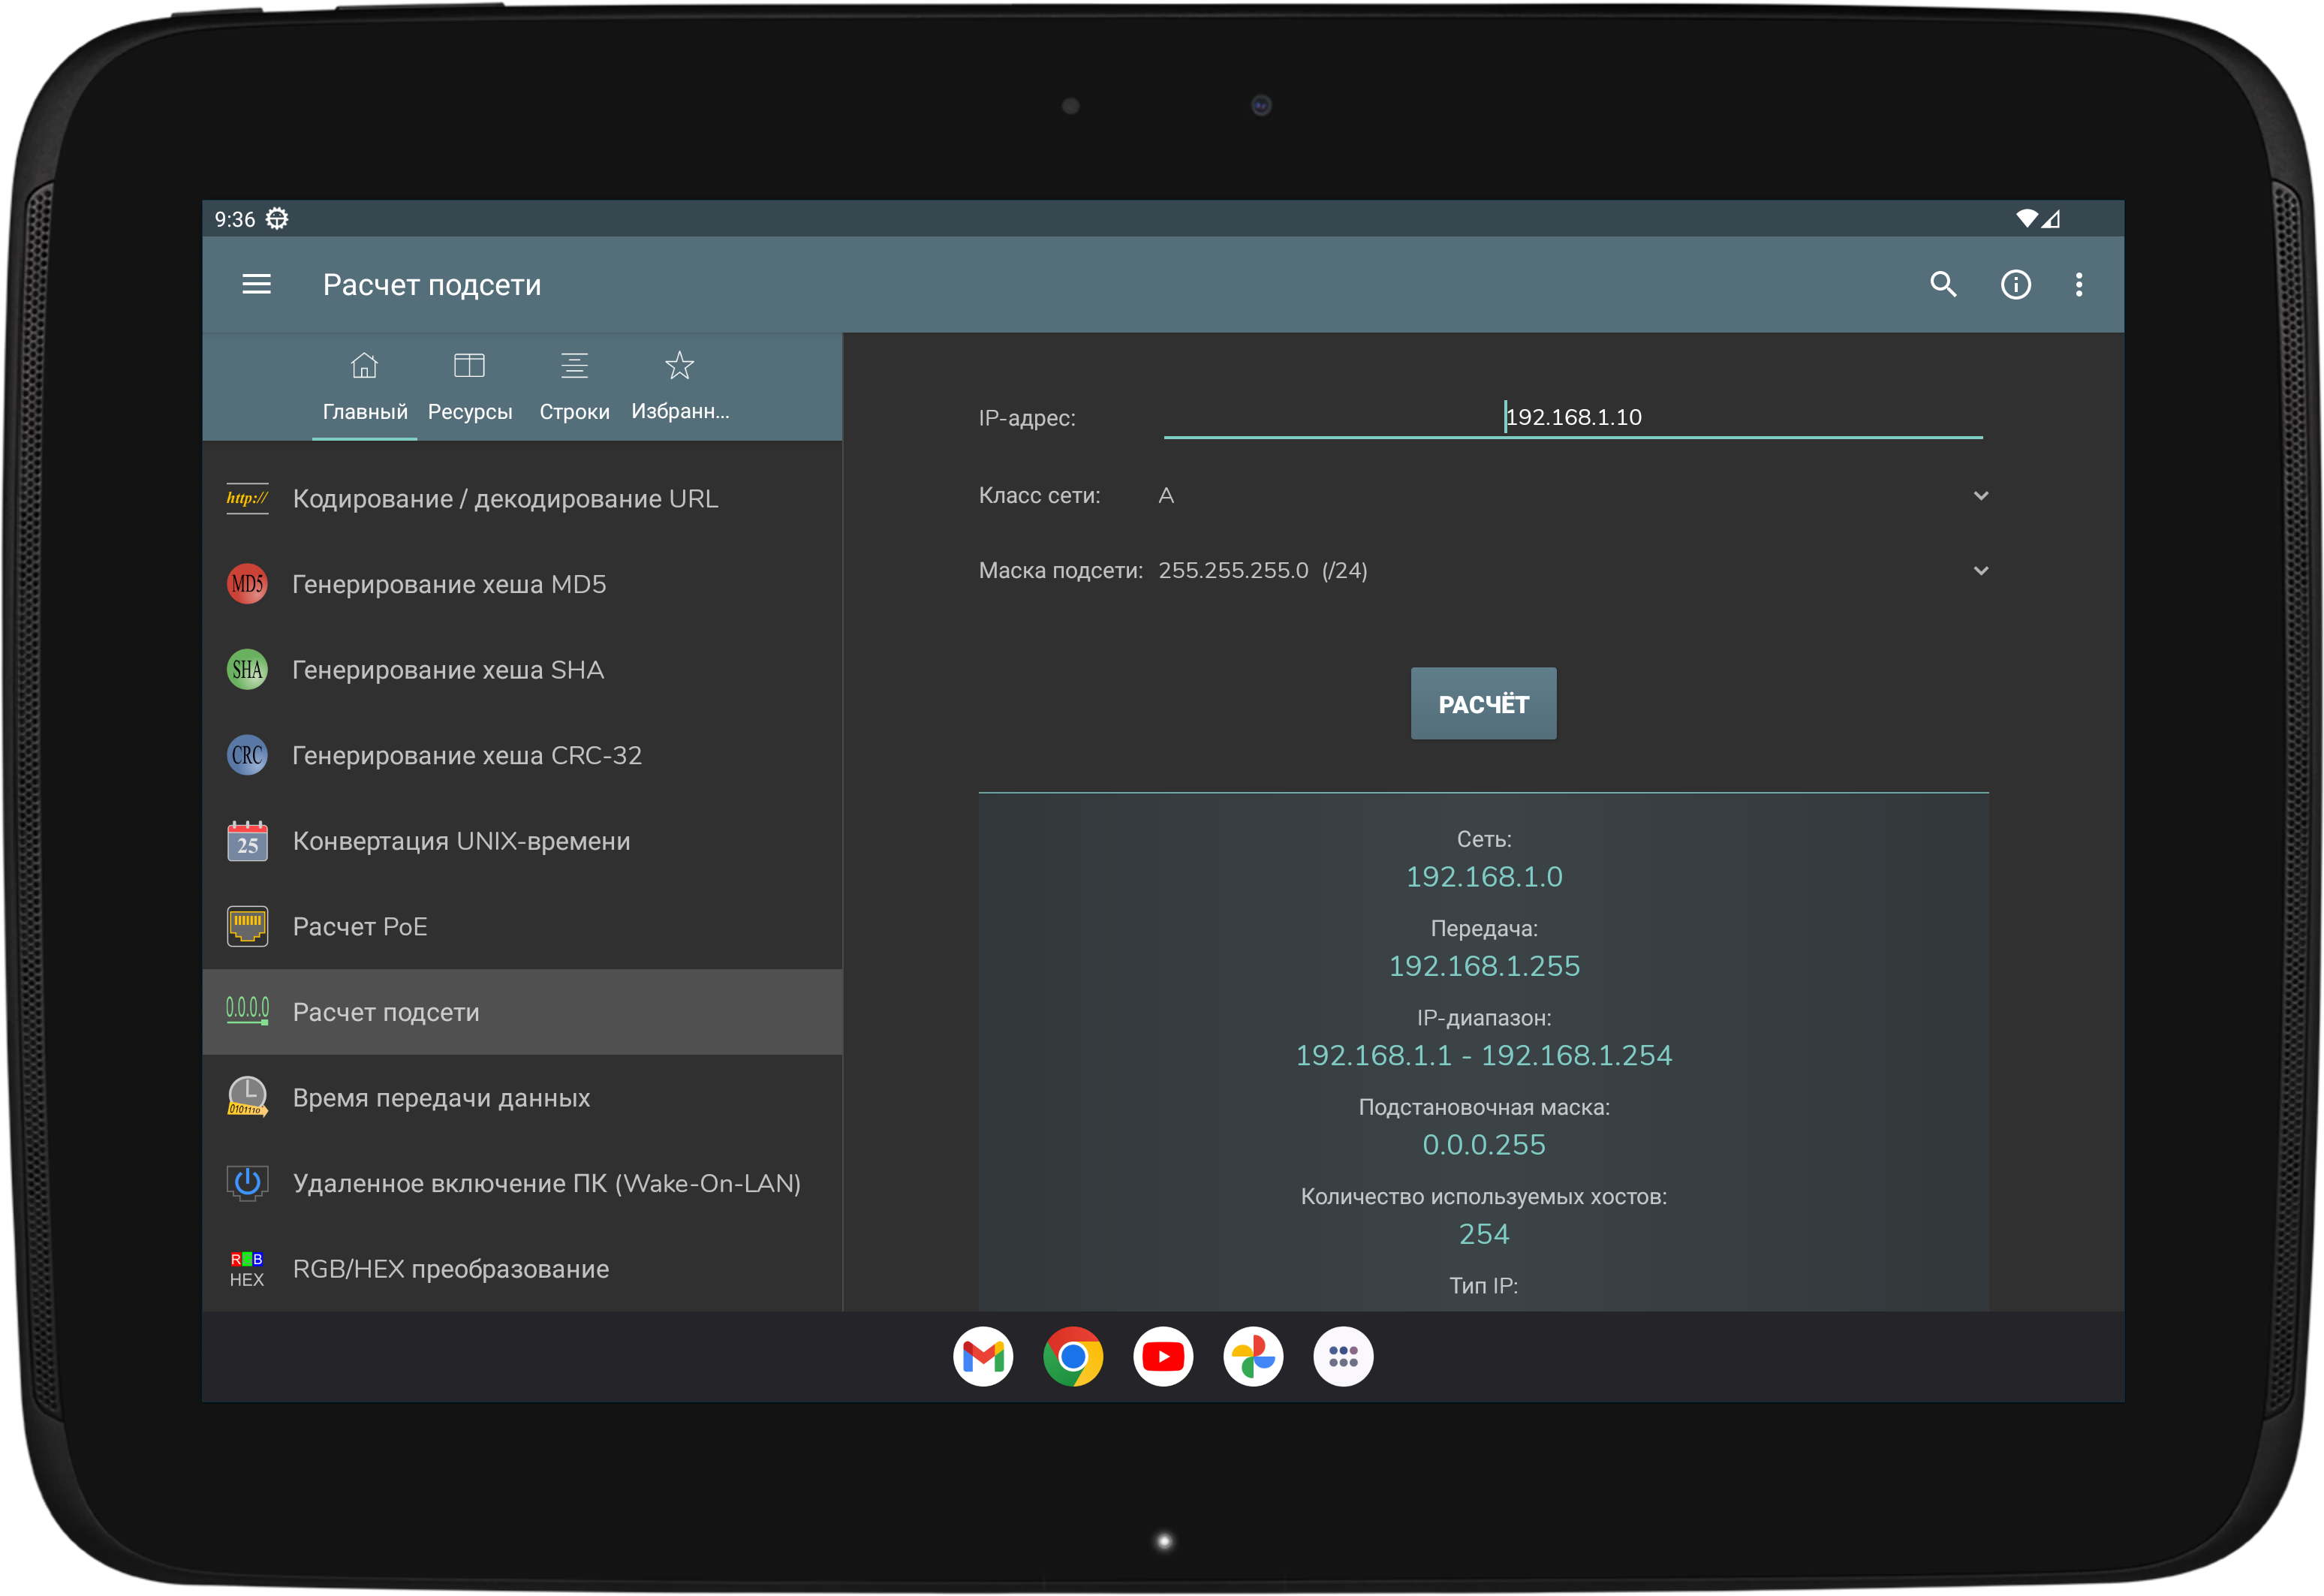Click the network result 192.168.1.0
Viewport: 2324px width, 1596px height.
tap(1484, 877)
